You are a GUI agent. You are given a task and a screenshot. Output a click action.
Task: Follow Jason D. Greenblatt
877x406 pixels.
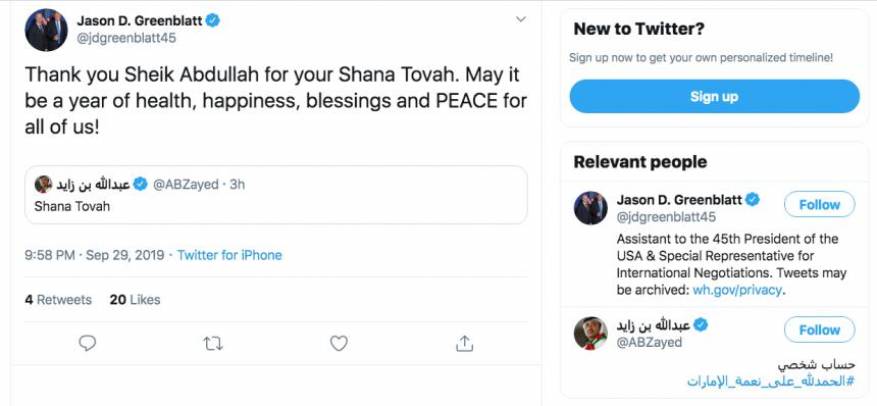tap(819, 205)
